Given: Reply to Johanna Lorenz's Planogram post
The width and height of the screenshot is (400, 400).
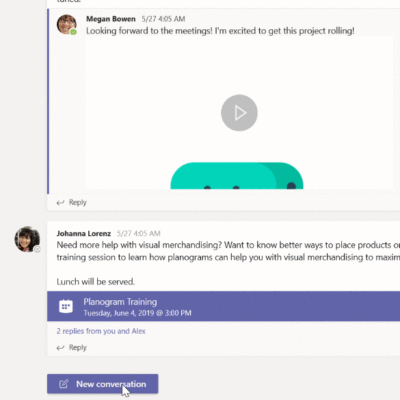Looking at the screenshot, I should click(x=72, y=348).
